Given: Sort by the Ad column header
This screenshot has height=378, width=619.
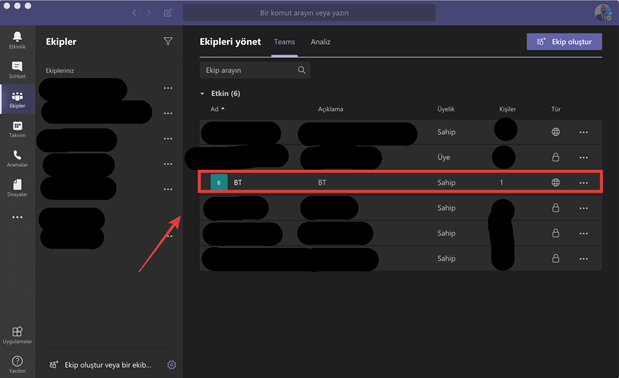Looking at the screenshot, I should tap(217, 109).
